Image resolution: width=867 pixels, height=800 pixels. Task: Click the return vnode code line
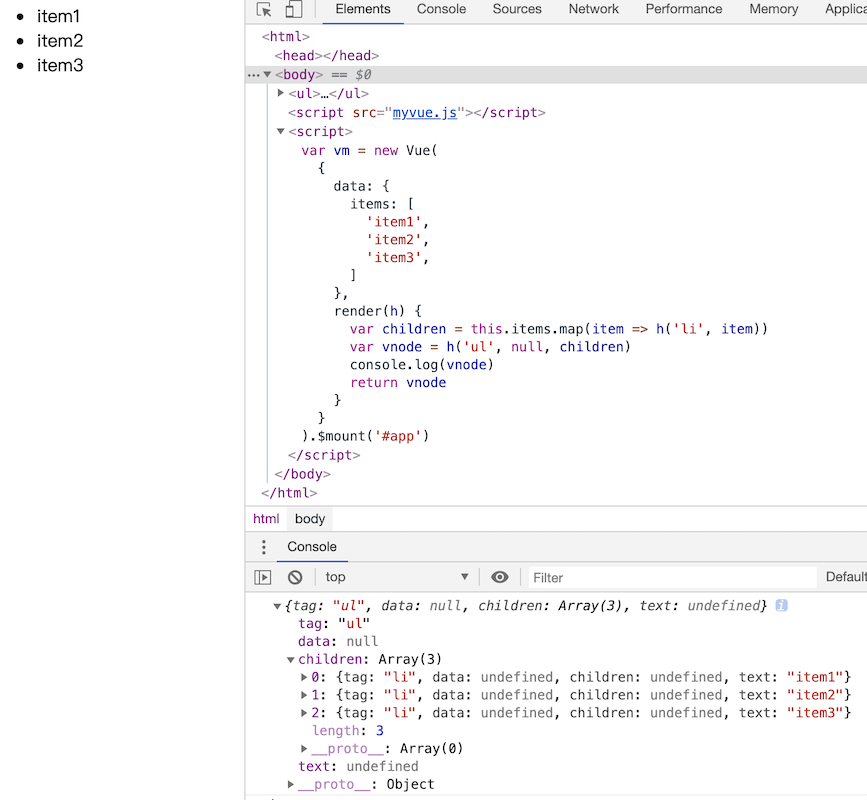tap(398, 383)
